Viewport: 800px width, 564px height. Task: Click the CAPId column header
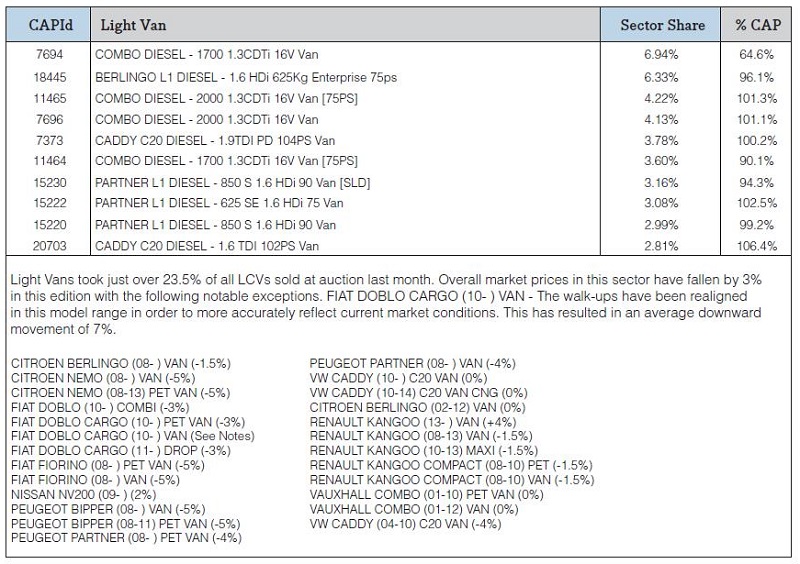[50, 25]
